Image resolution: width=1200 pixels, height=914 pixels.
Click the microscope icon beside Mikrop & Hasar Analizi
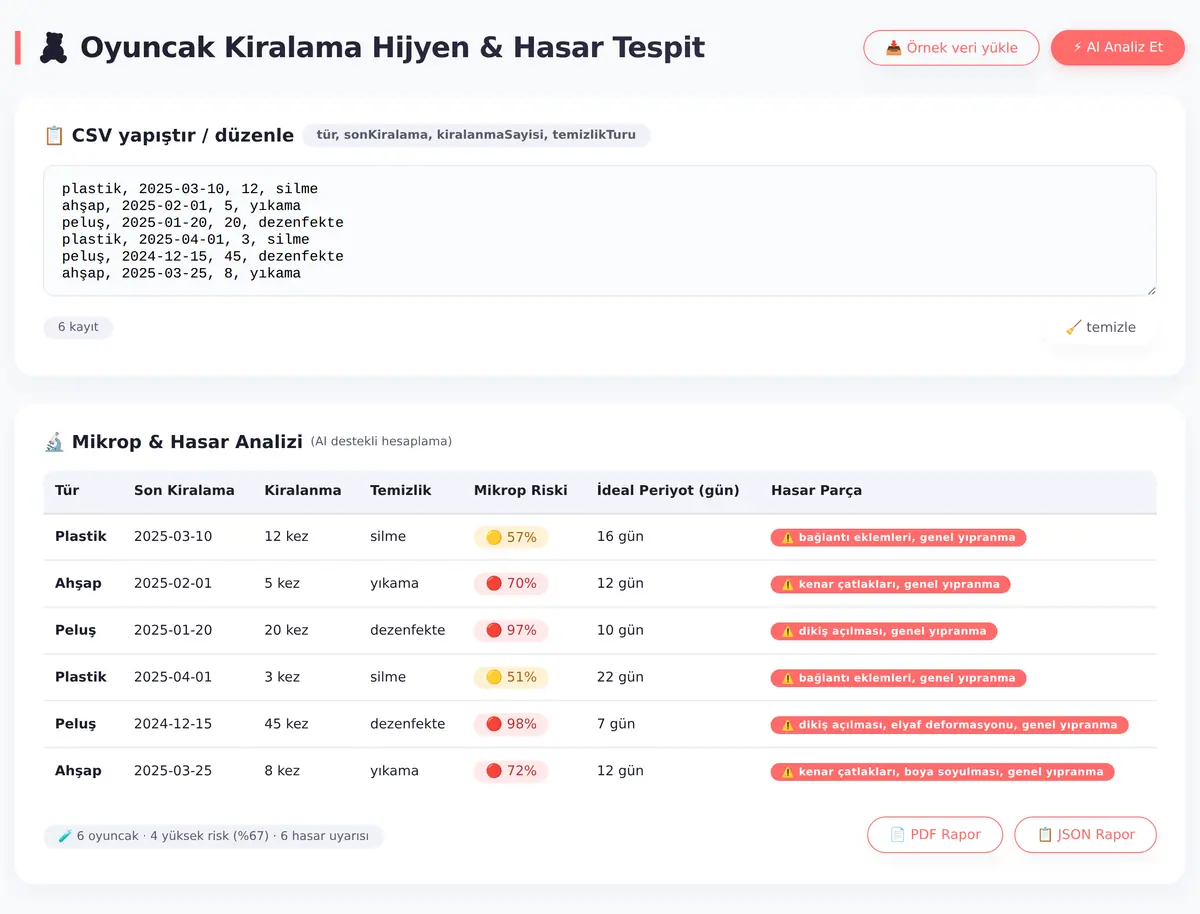[54, 441]
